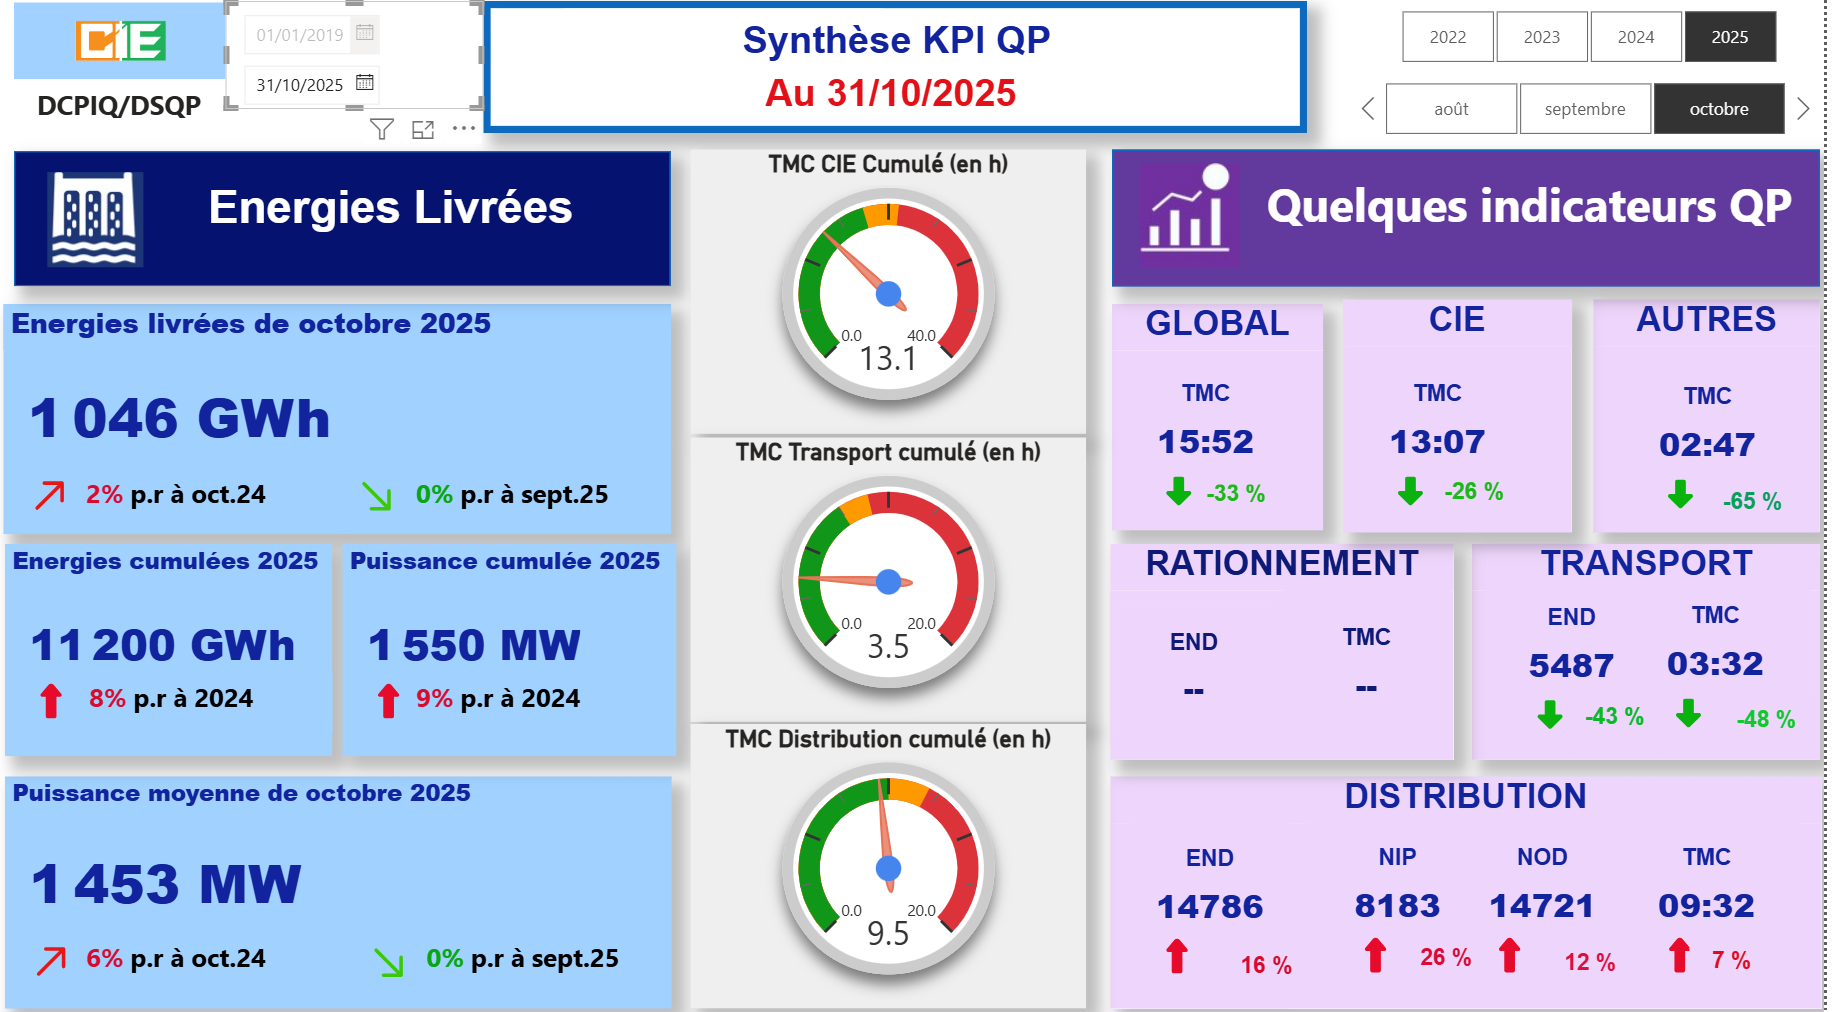Click the hydroelectric plant icon beside Energies Livrées
1833x1012 pixels.
pos(93,217)
